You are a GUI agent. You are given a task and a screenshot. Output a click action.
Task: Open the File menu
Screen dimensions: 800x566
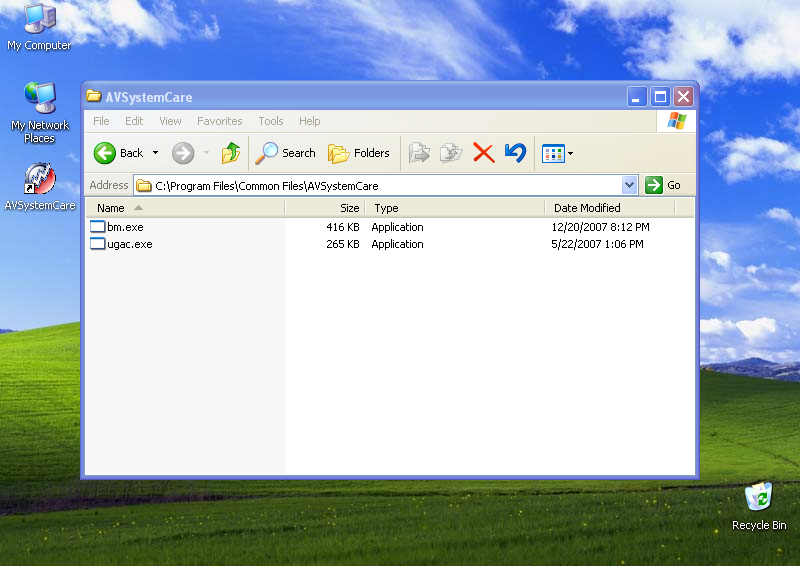click(101, 121)
